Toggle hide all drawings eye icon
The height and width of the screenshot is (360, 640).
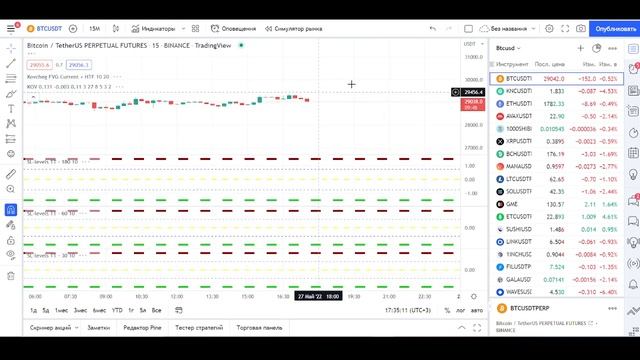pos(11,255)
